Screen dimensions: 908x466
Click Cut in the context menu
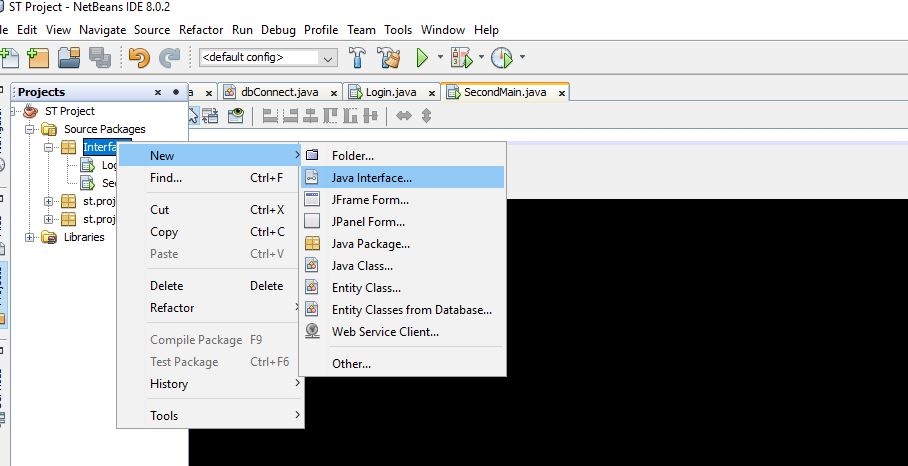coord(211,210)
